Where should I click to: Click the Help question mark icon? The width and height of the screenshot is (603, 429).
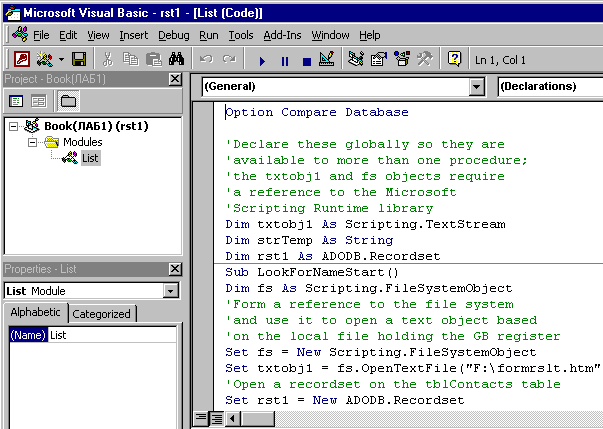tap(454, 59)
